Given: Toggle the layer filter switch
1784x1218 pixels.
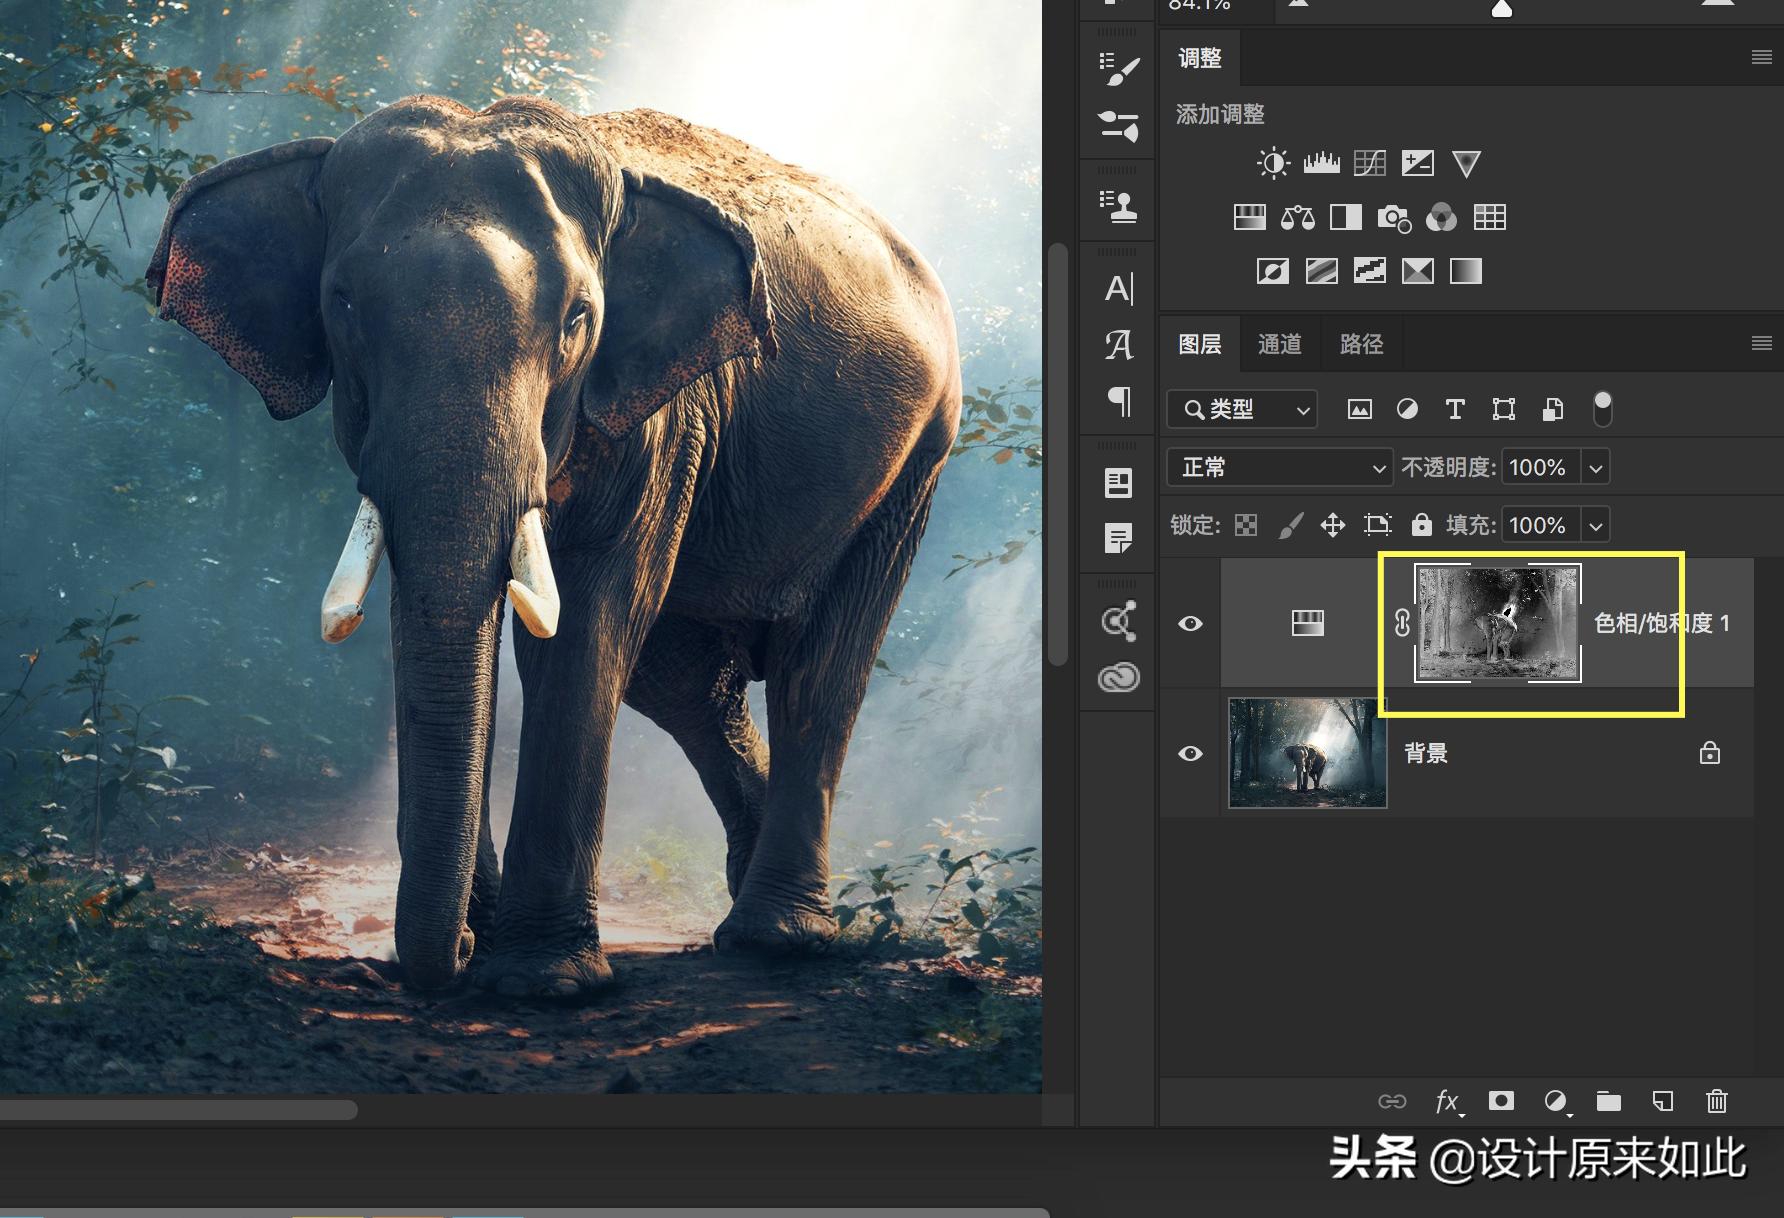Looking at the screenshot, I should [x=1602, y=409].
